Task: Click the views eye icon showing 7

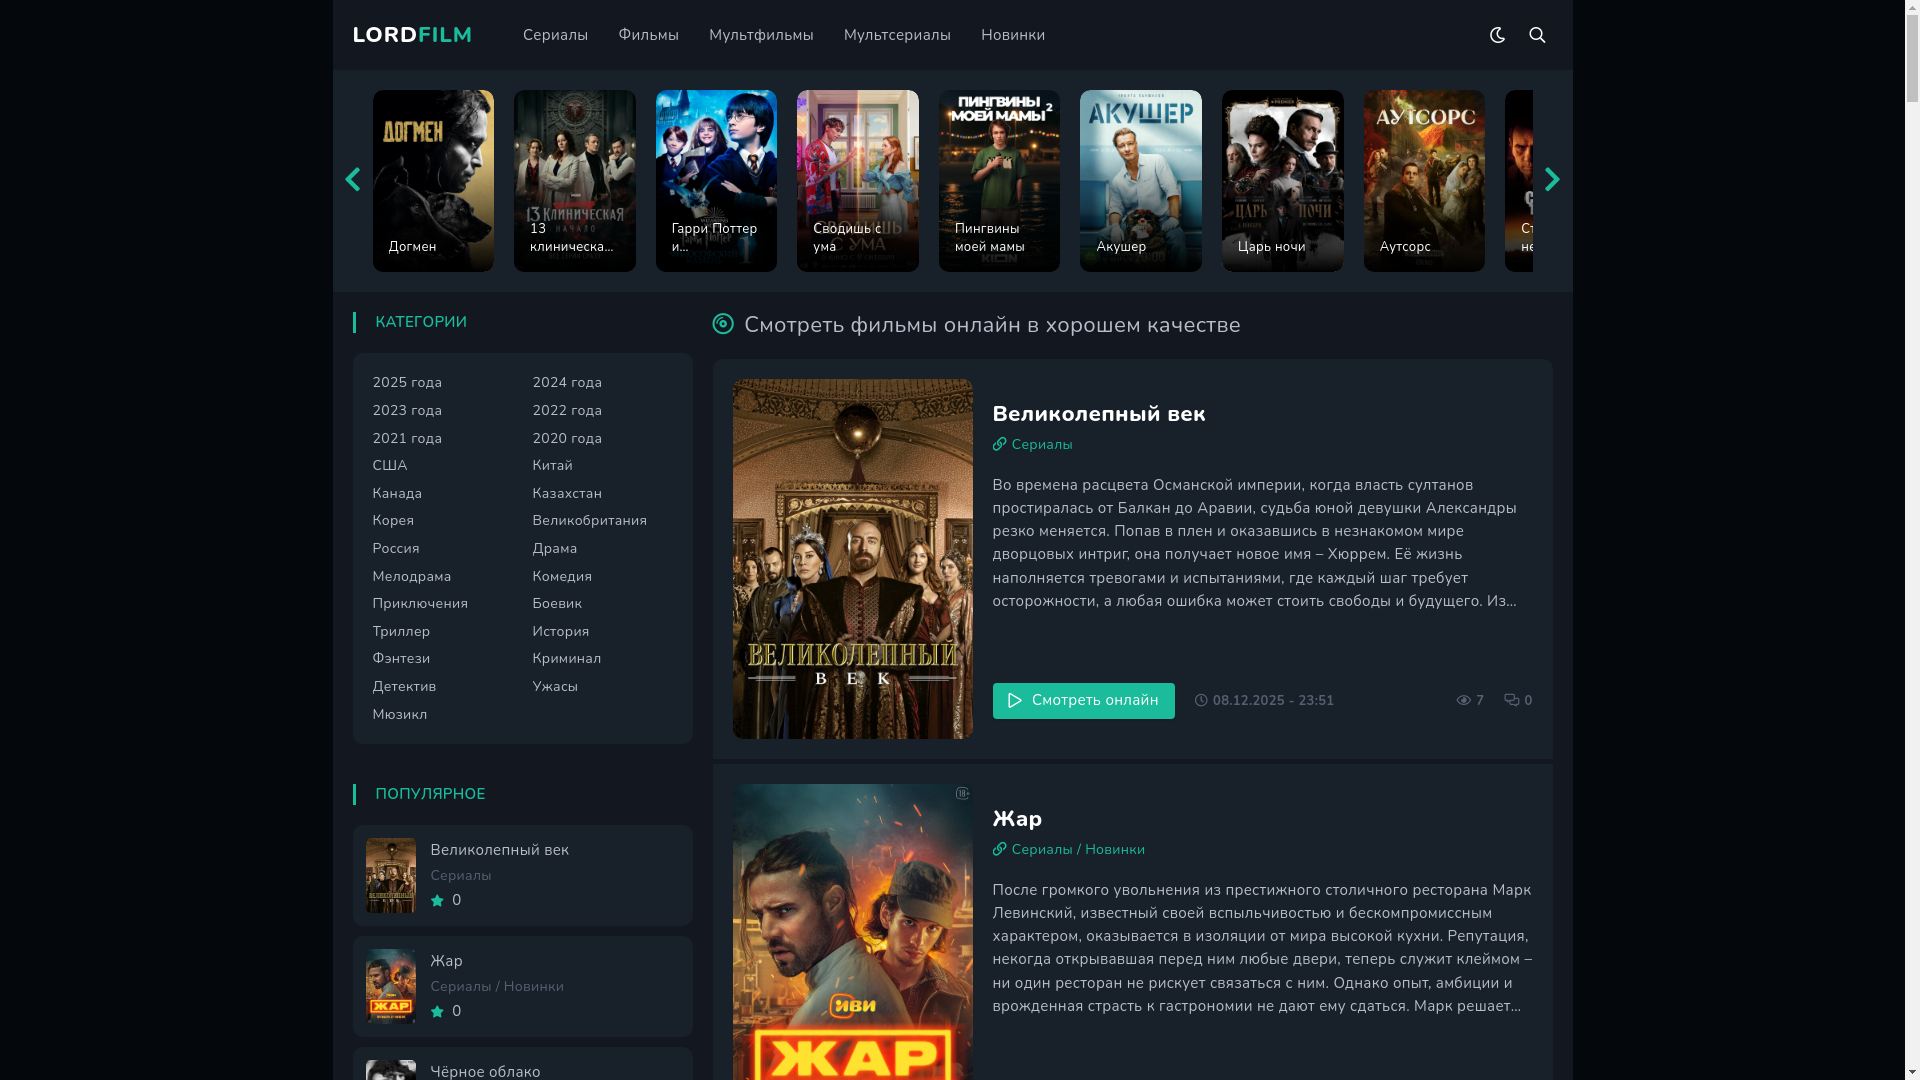Action: tap(1463, 701)
